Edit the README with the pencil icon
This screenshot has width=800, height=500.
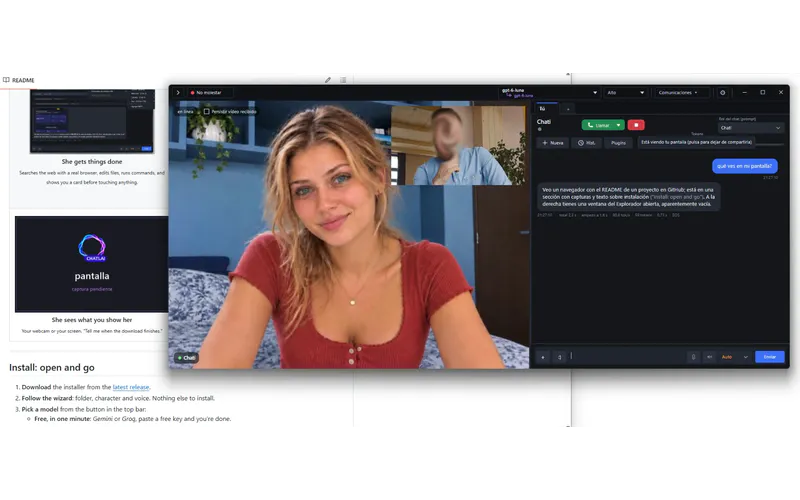pyautogui.click(x=328, y=80)
